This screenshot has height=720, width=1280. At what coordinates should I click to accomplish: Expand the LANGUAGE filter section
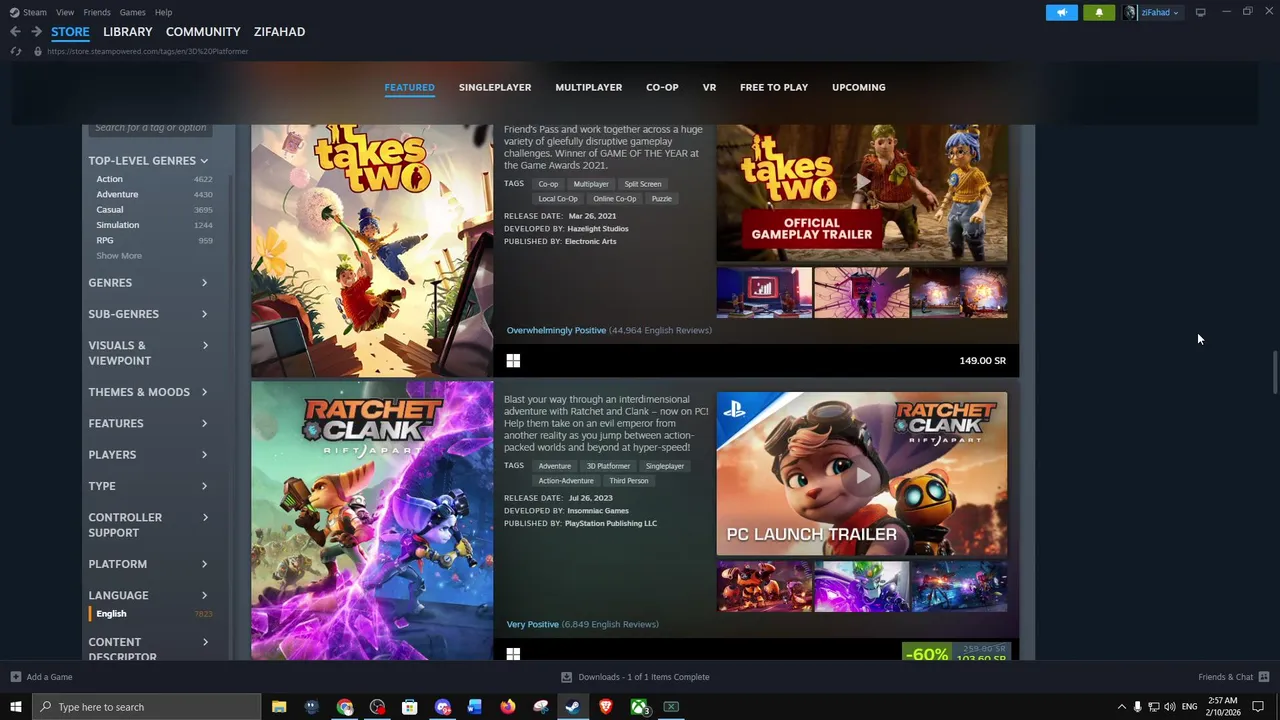[148, 595]
